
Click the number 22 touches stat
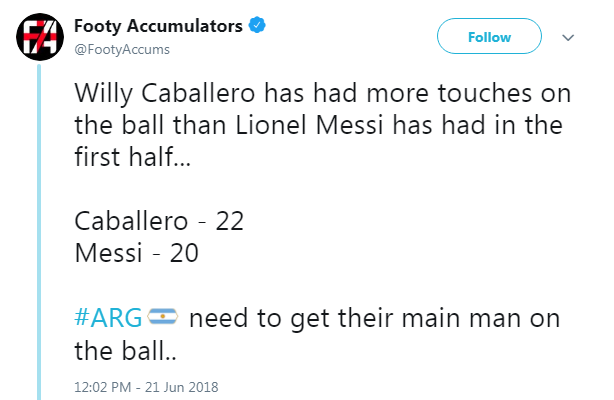[x=230, y=221]
